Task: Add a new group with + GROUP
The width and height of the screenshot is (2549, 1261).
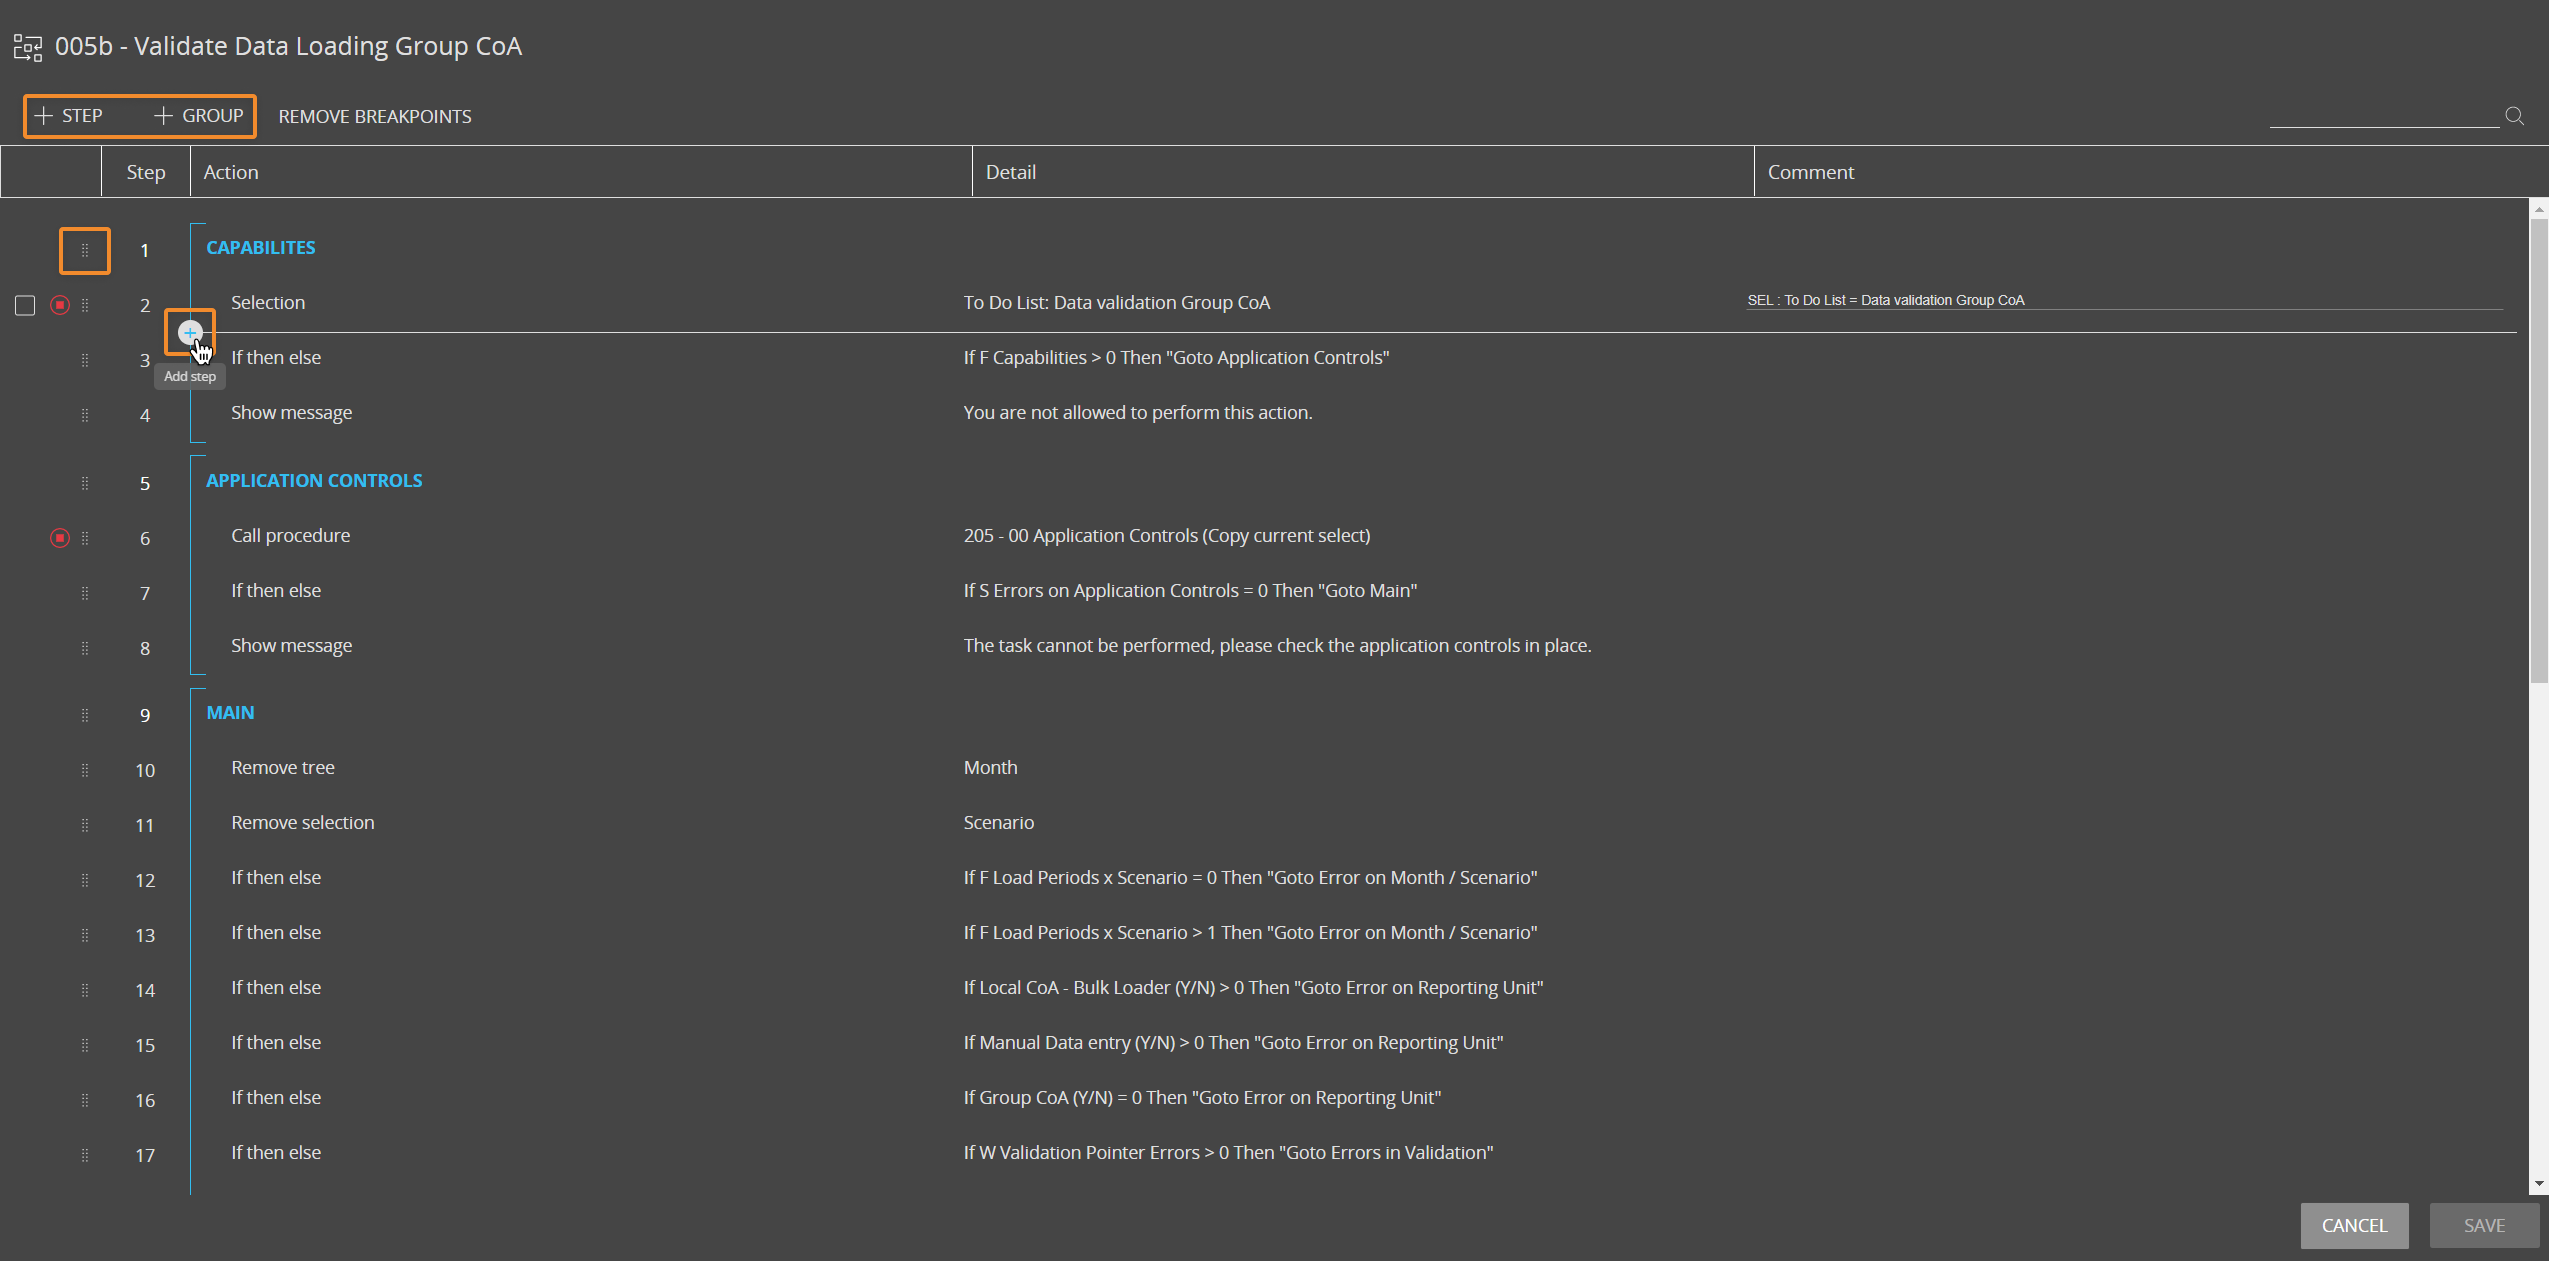Action: coord(199,116)
